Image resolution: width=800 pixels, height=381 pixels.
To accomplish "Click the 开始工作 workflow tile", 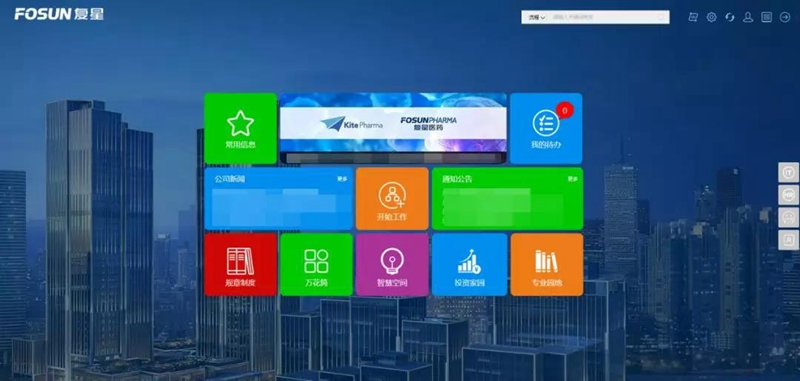I will [392, 198].
